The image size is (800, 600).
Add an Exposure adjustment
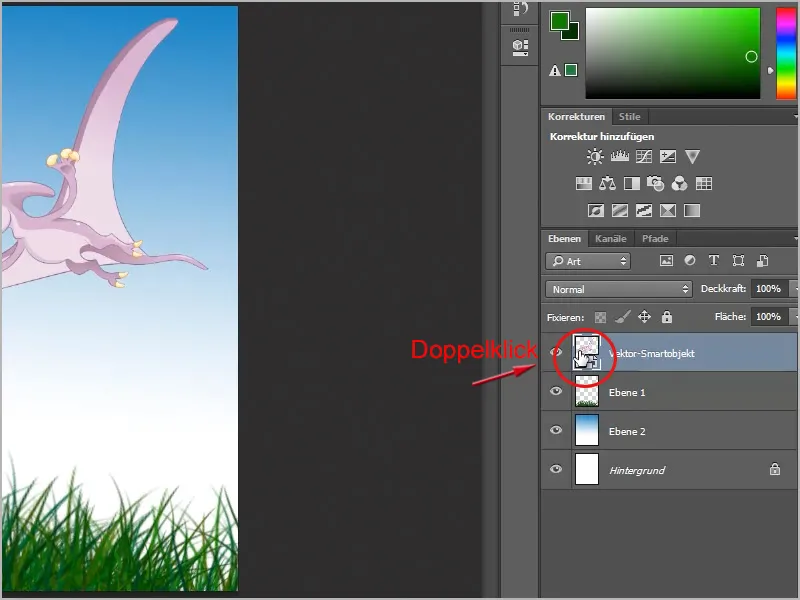pyautogui.click(x=668, y=156)
